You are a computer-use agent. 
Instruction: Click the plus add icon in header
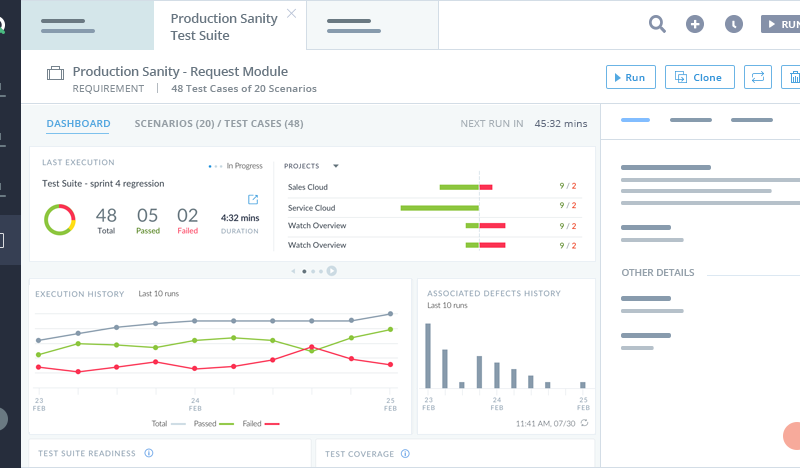click(x=695, y=25)
